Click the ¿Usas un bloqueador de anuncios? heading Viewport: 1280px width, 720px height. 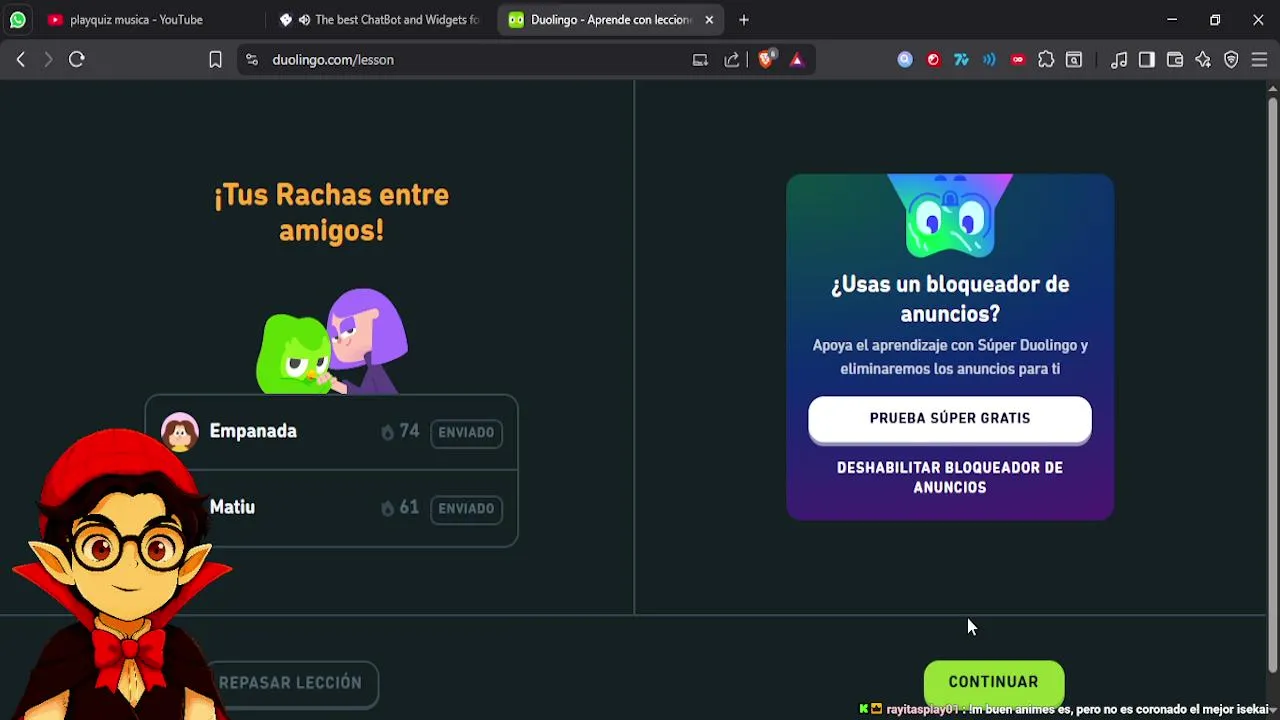[950, 299]
